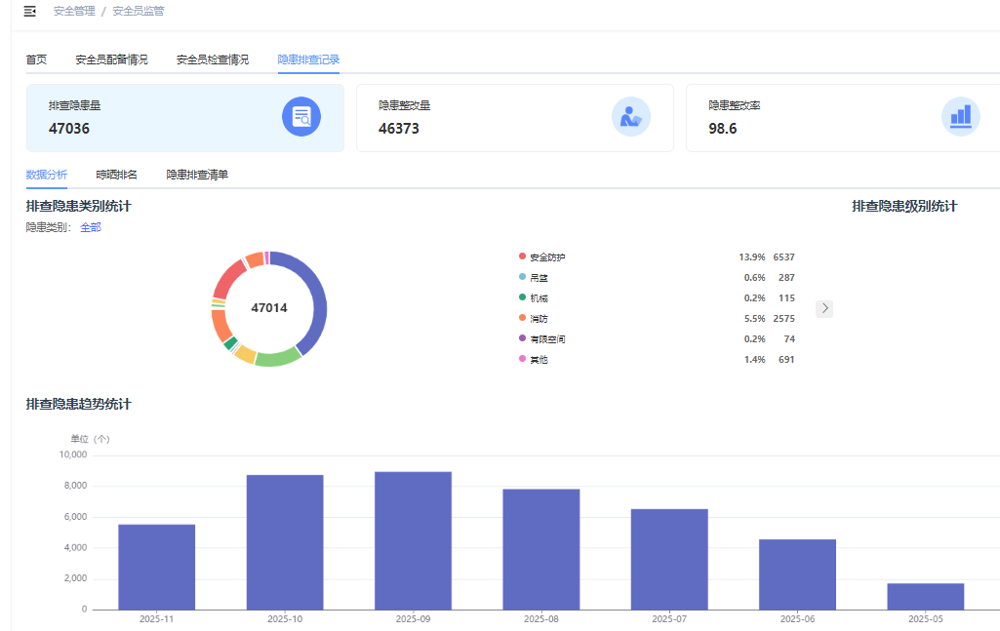Click the 安全管理 breadcrumb link
1000x631 pixels.
pos(74,11)
